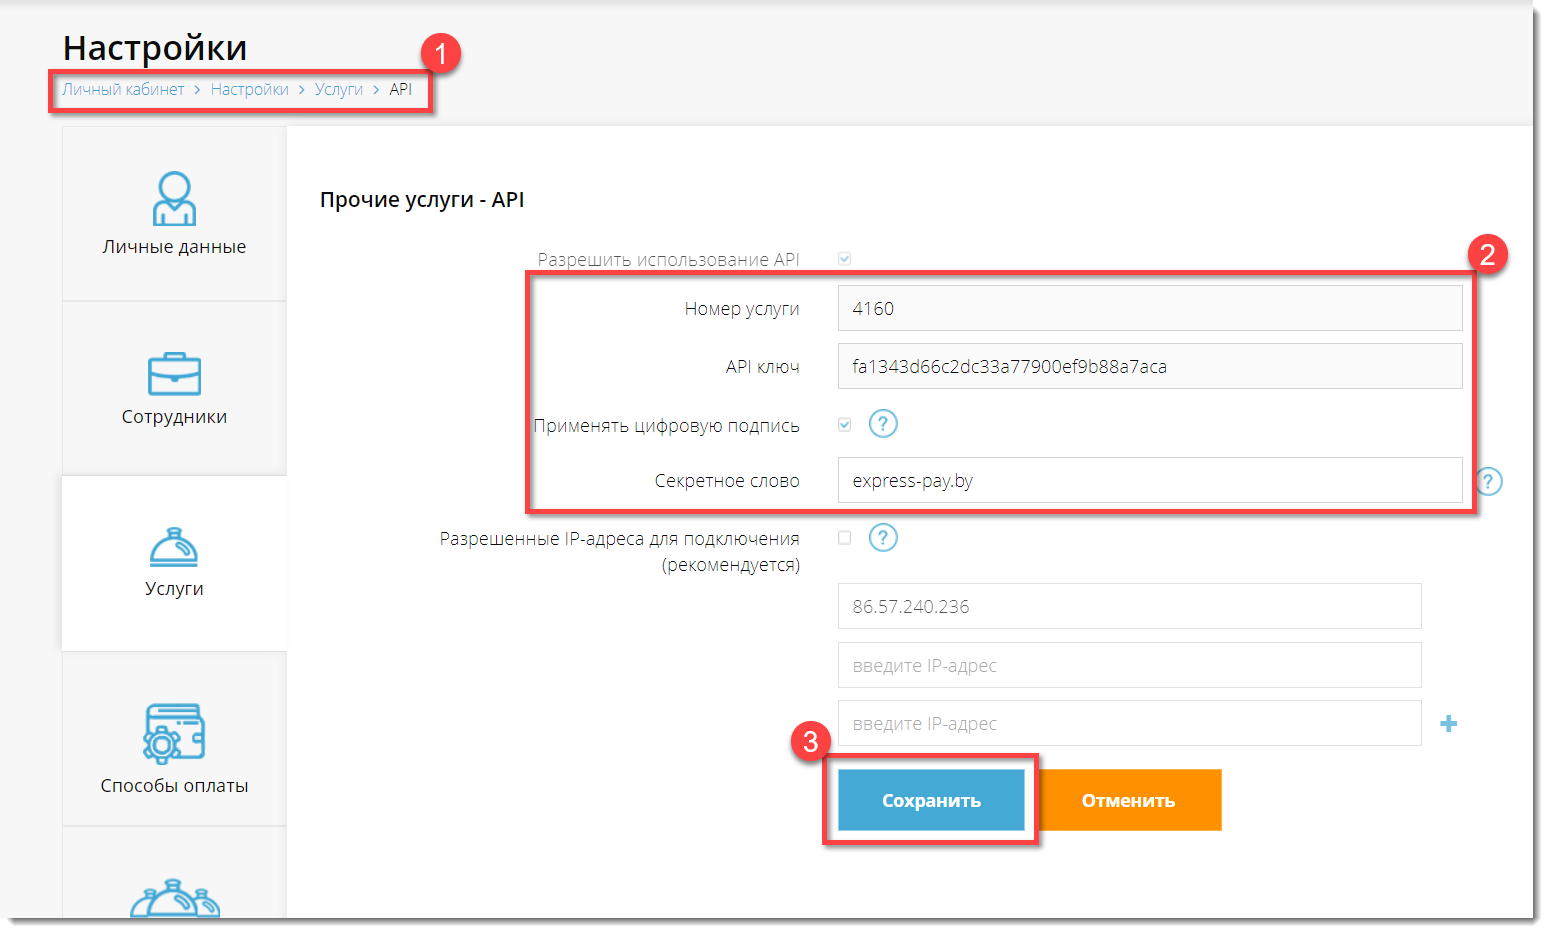Screen dimensions: 1548x933
Task: Toggle Применять цифровую подпись checkbox
Action: pos(845,425)
